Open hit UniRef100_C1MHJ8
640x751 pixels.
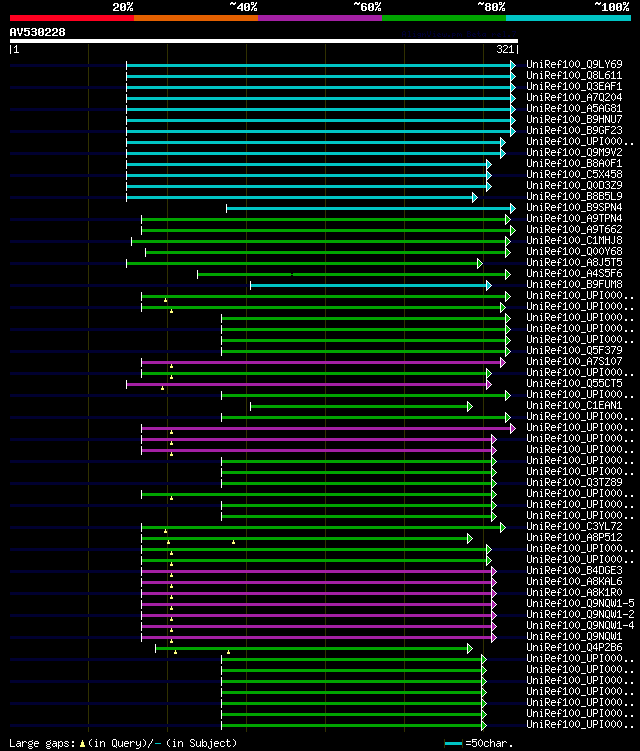[x=574, y=240]
